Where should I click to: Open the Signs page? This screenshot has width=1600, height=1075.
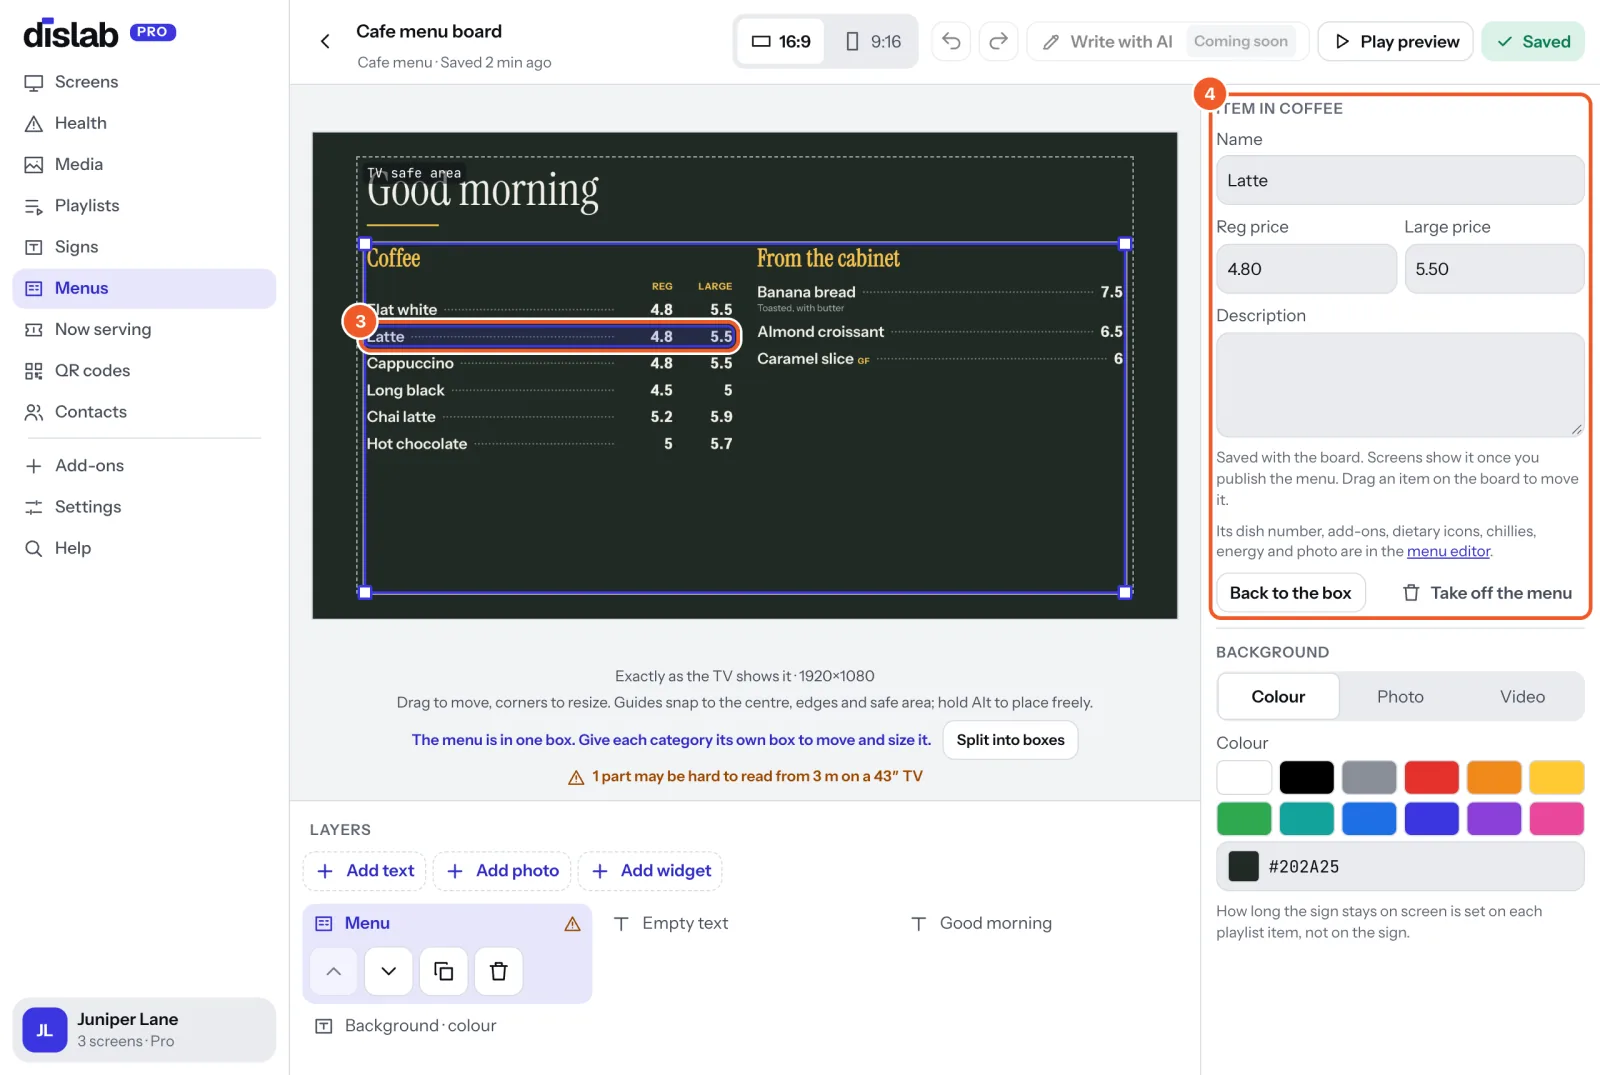[144, 247]
